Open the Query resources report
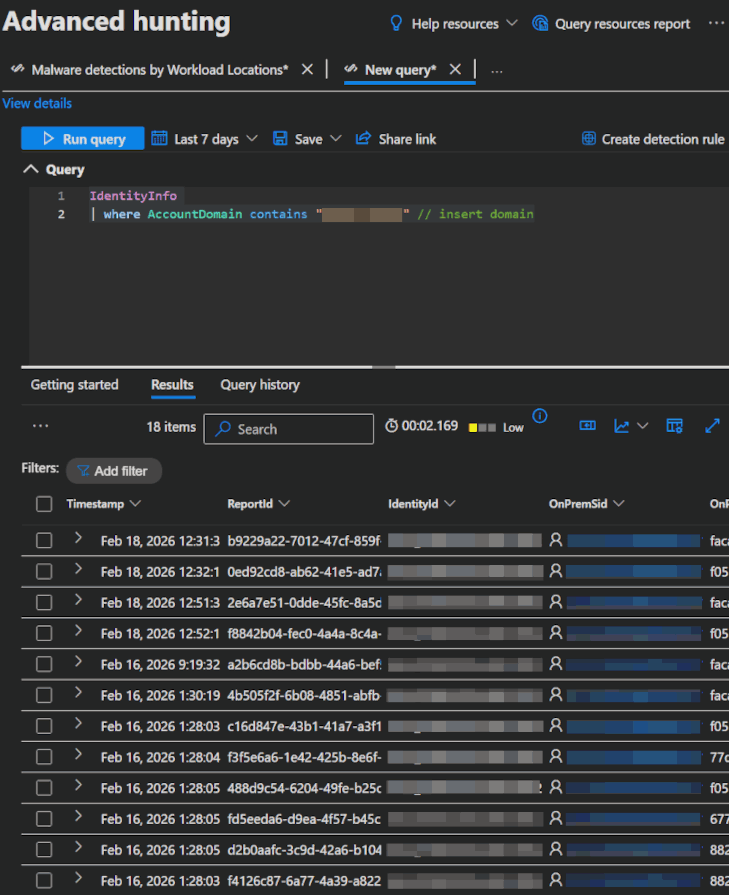Screen dimensions: 729x895 pos(611,23)
